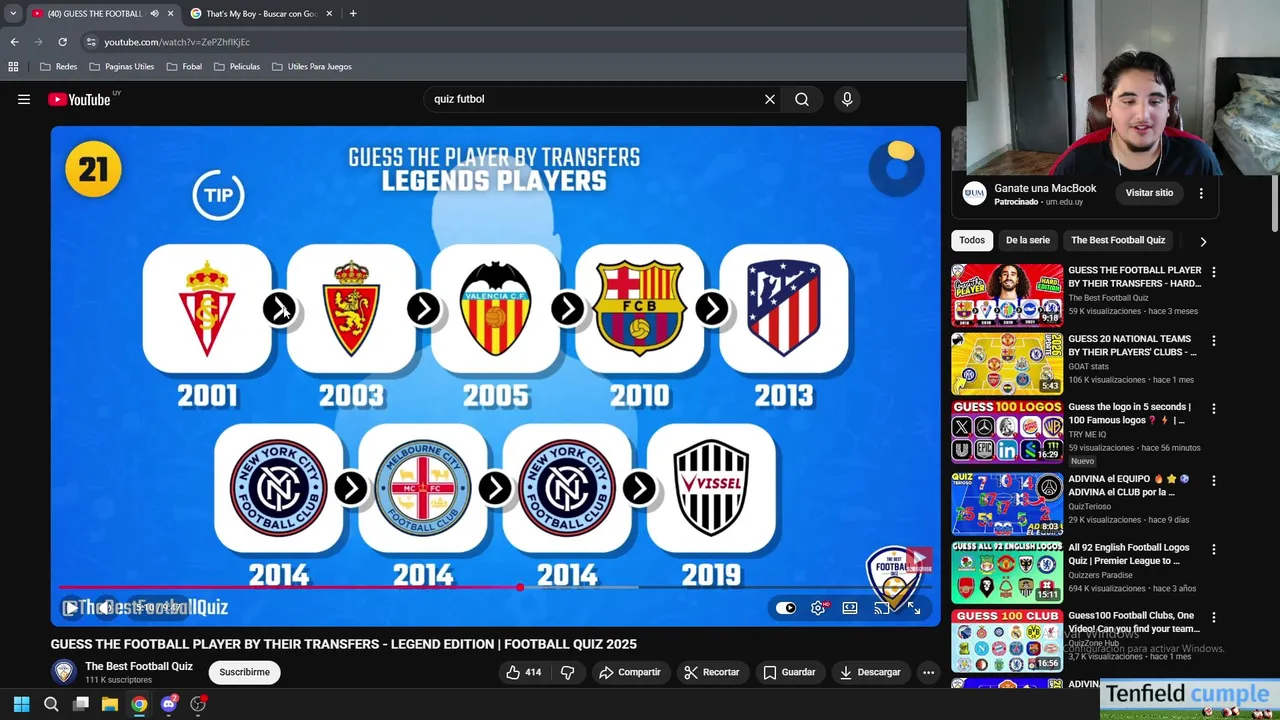The image size is (1280, 720).
Task: Open ad options three-dot menu
Action: tap(1201, 193)
